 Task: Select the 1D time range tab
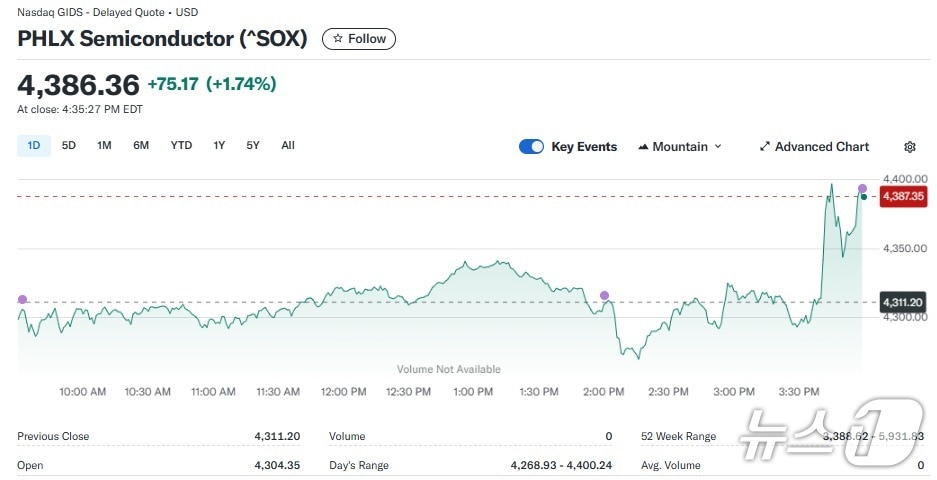tap(33, 146)
